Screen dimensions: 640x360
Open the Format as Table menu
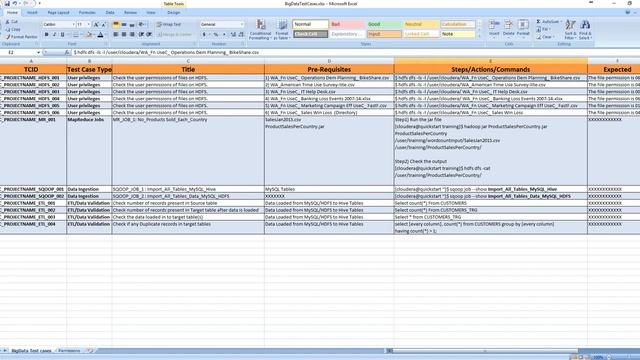pyautogui.click(x=282, y=29)
